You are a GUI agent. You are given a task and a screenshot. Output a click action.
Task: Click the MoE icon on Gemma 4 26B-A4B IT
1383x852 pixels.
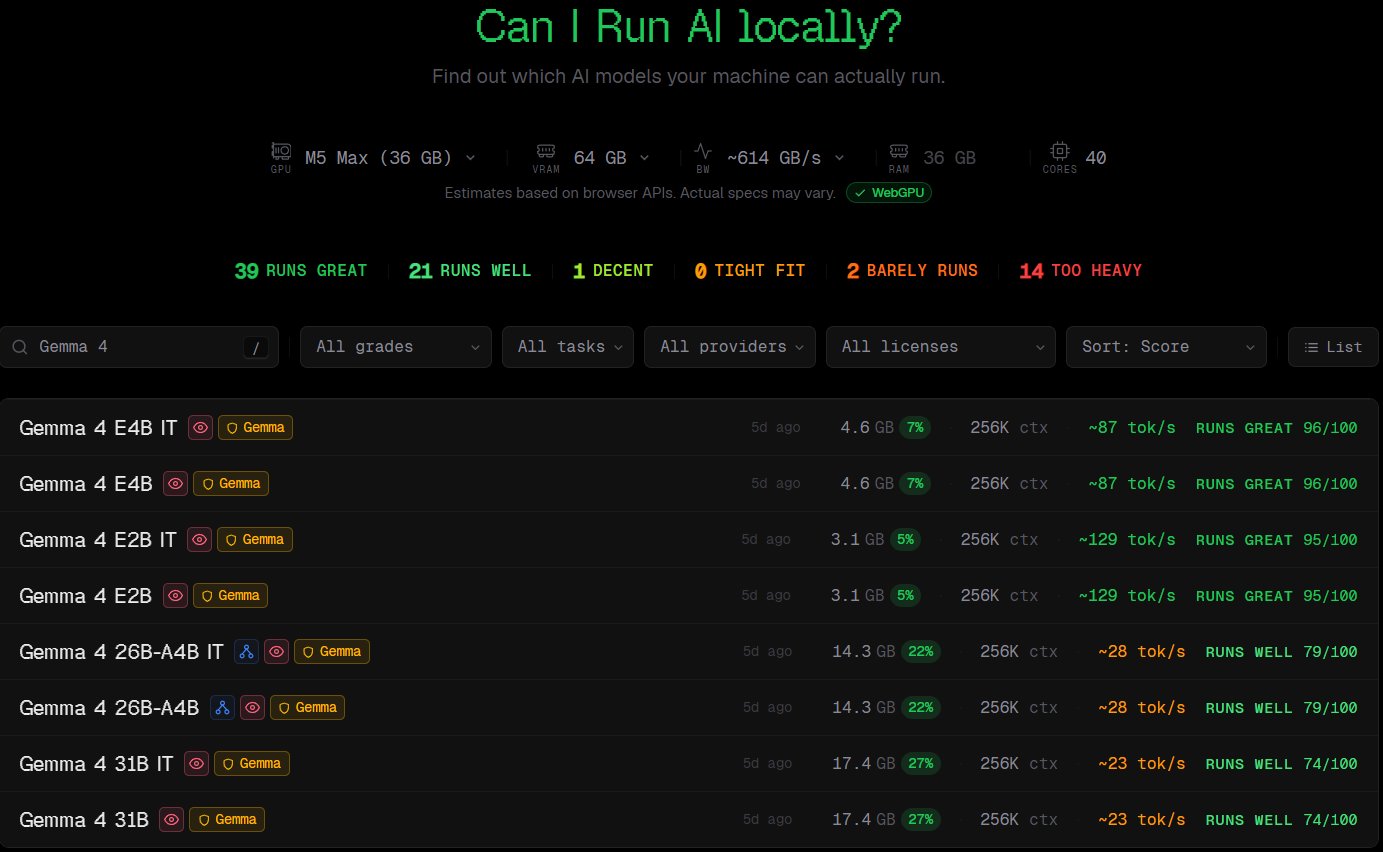(x=246, y=652)
